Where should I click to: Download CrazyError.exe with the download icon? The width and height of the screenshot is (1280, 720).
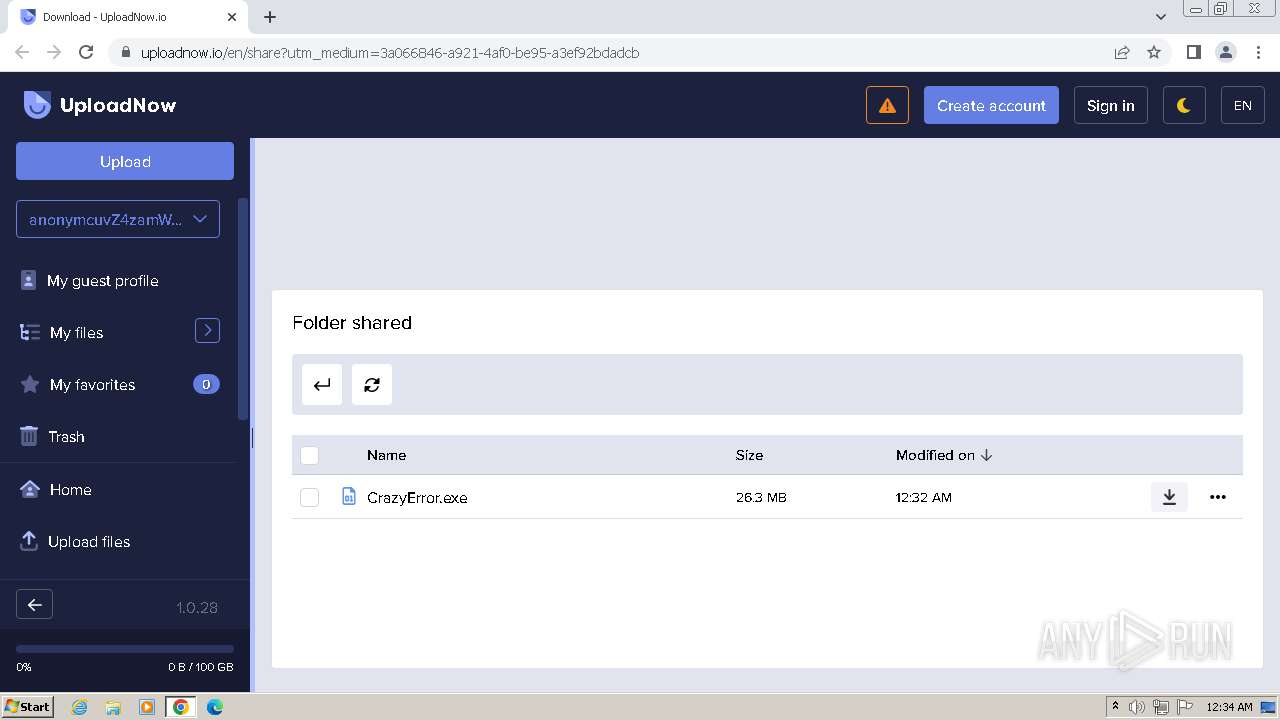(1169, 497)
